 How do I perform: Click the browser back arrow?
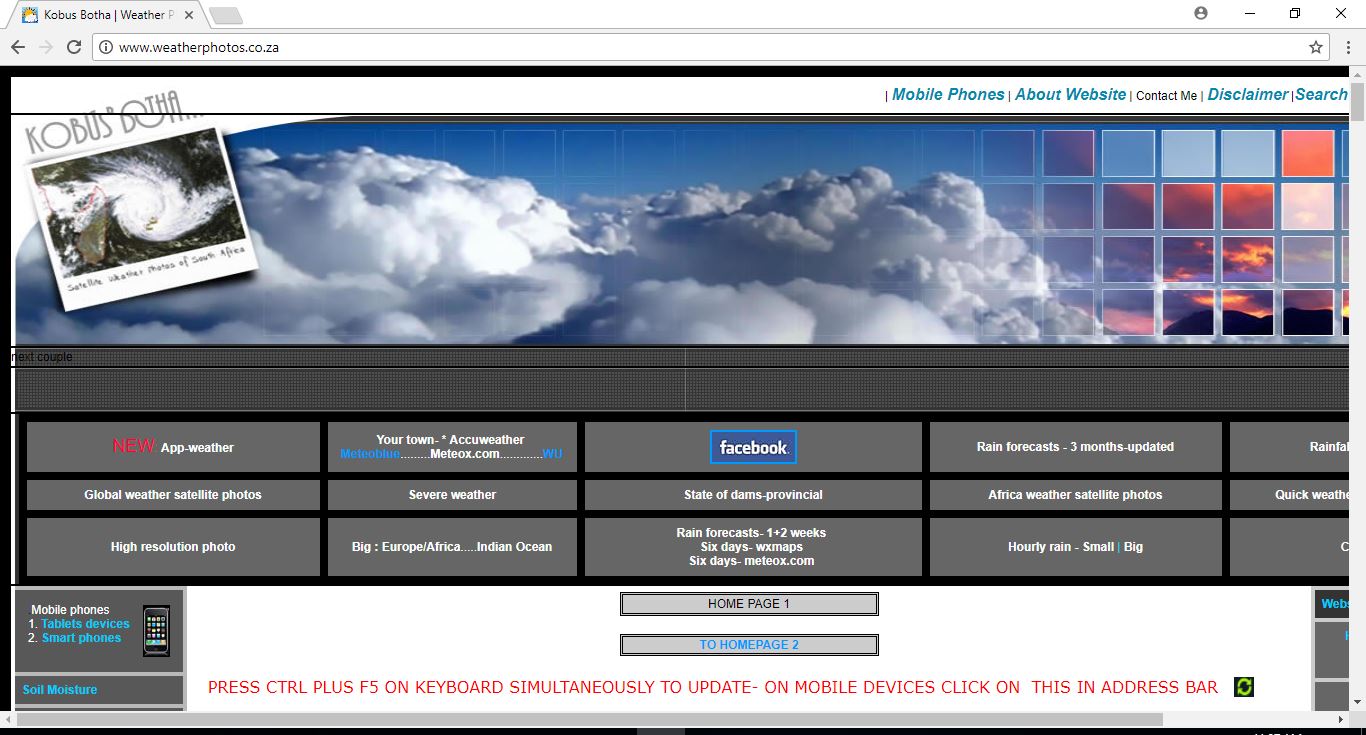18,47
